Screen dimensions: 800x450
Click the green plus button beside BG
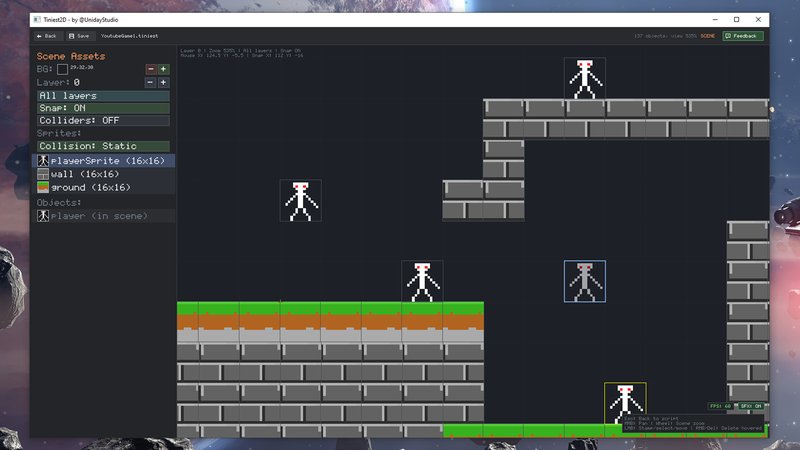163,69
